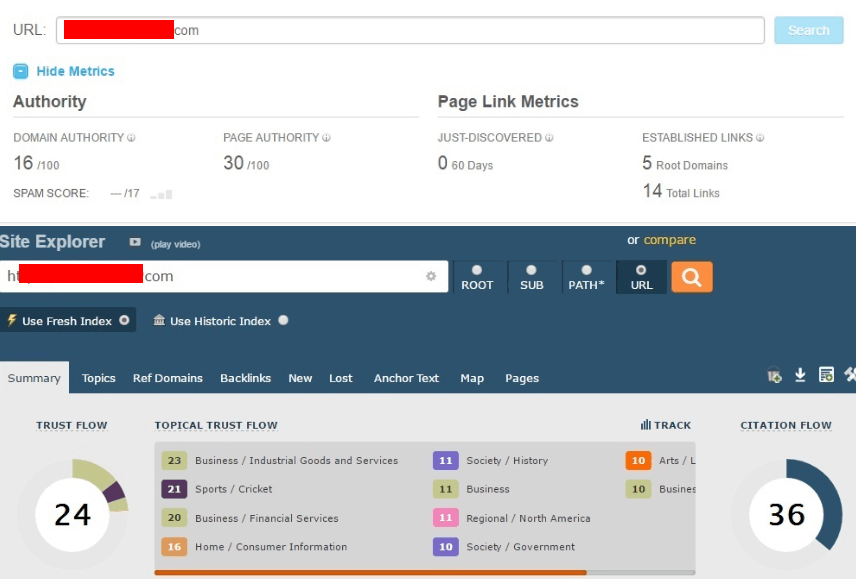Open the Anchor Text tab
The height and width of the screenshot is (579, 856).
pos(406,378)
